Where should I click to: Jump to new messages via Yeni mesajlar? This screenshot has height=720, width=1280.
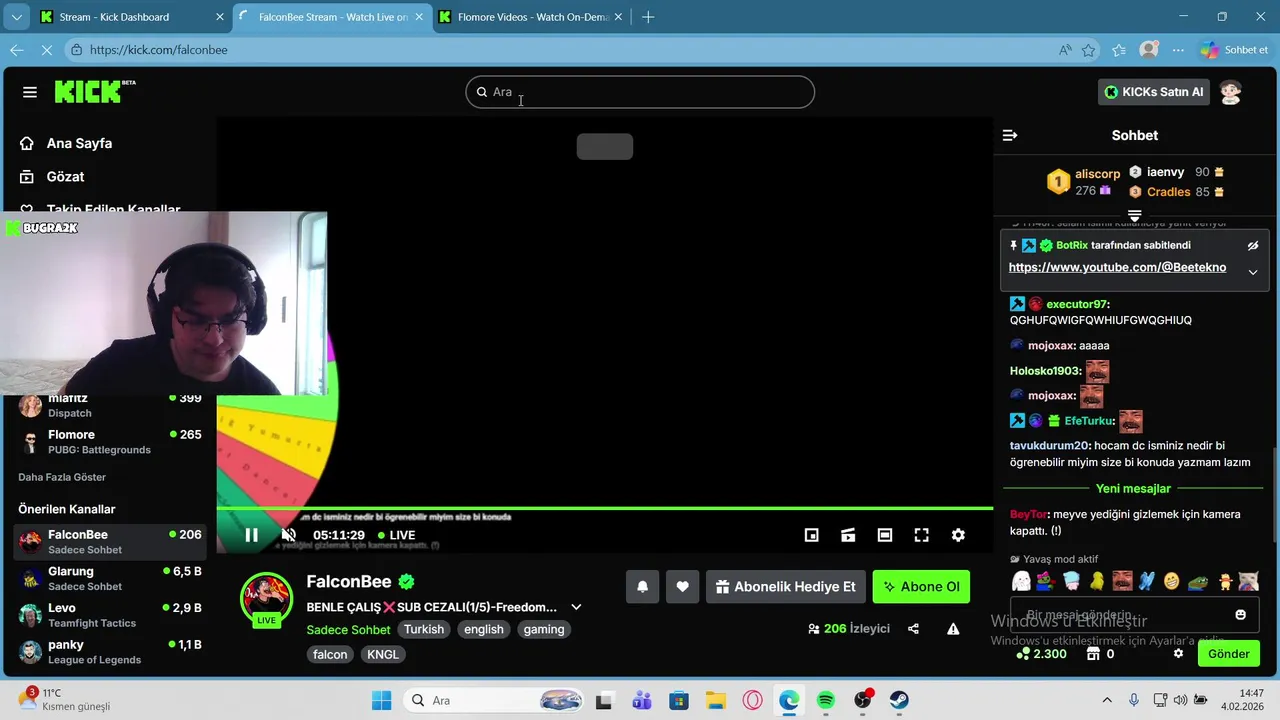click(1133, 489)
